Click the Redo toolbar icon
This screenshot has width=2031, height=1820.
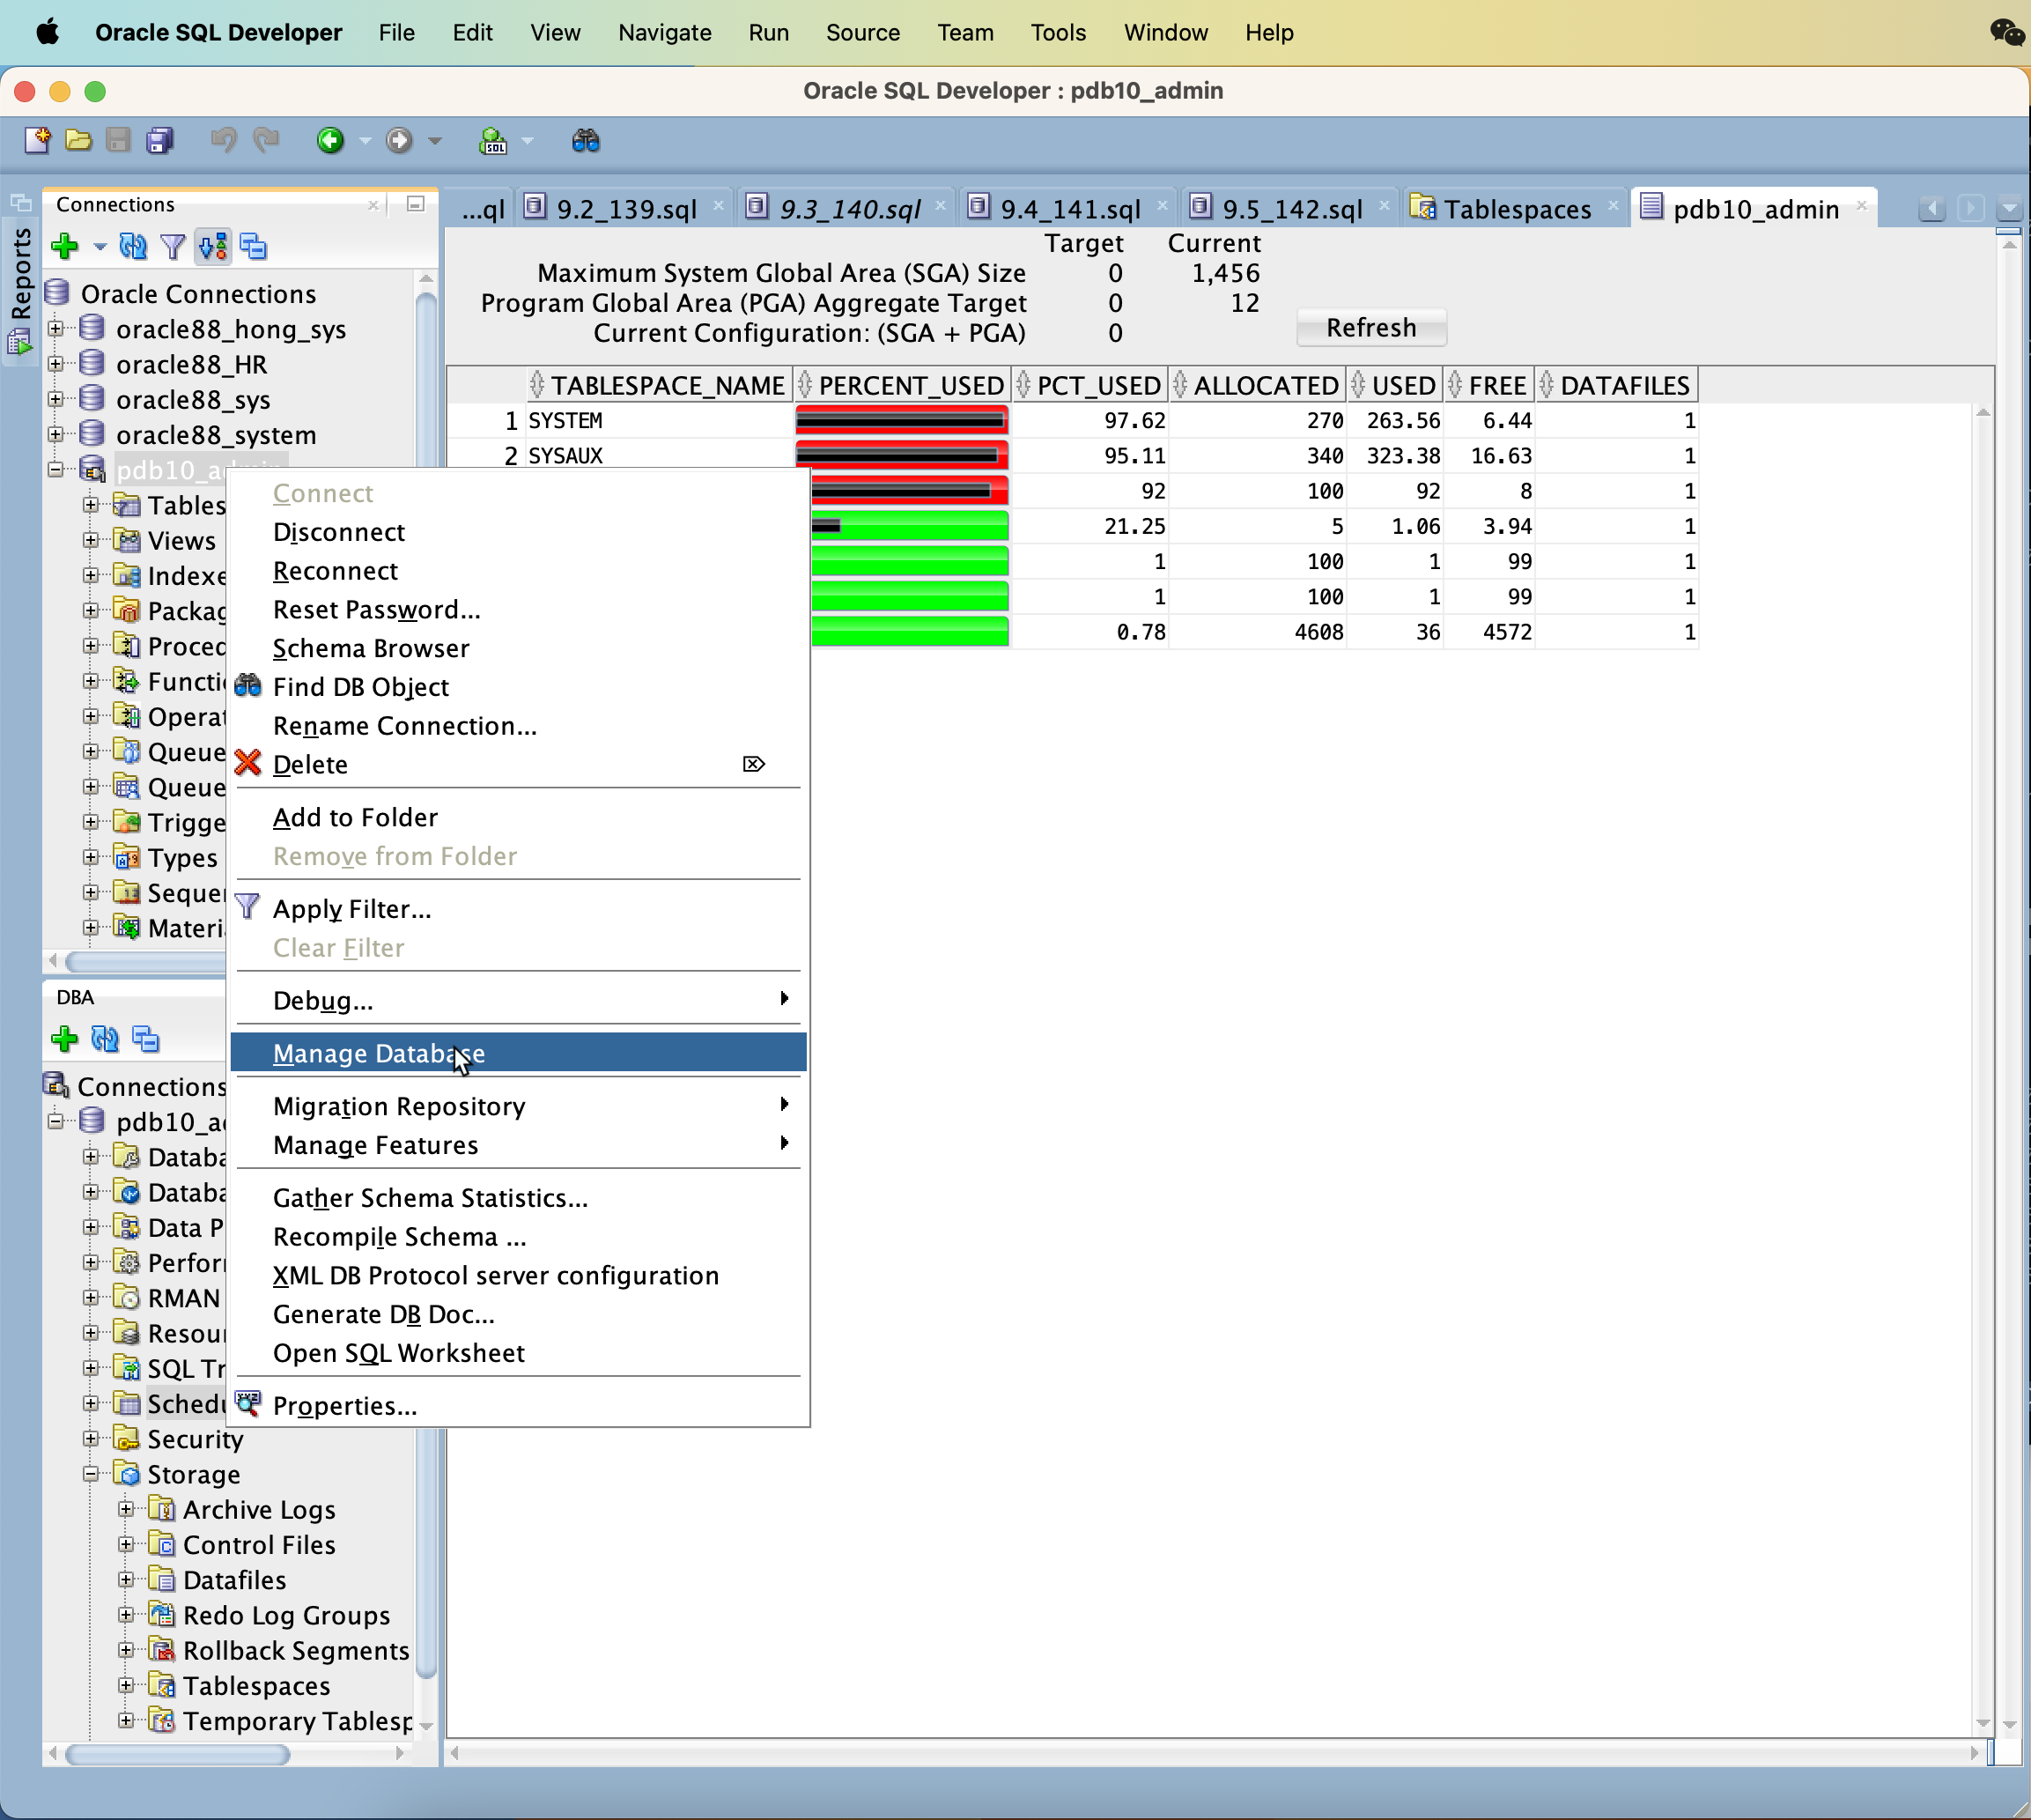pyautogui.click(x=266, y=141)
